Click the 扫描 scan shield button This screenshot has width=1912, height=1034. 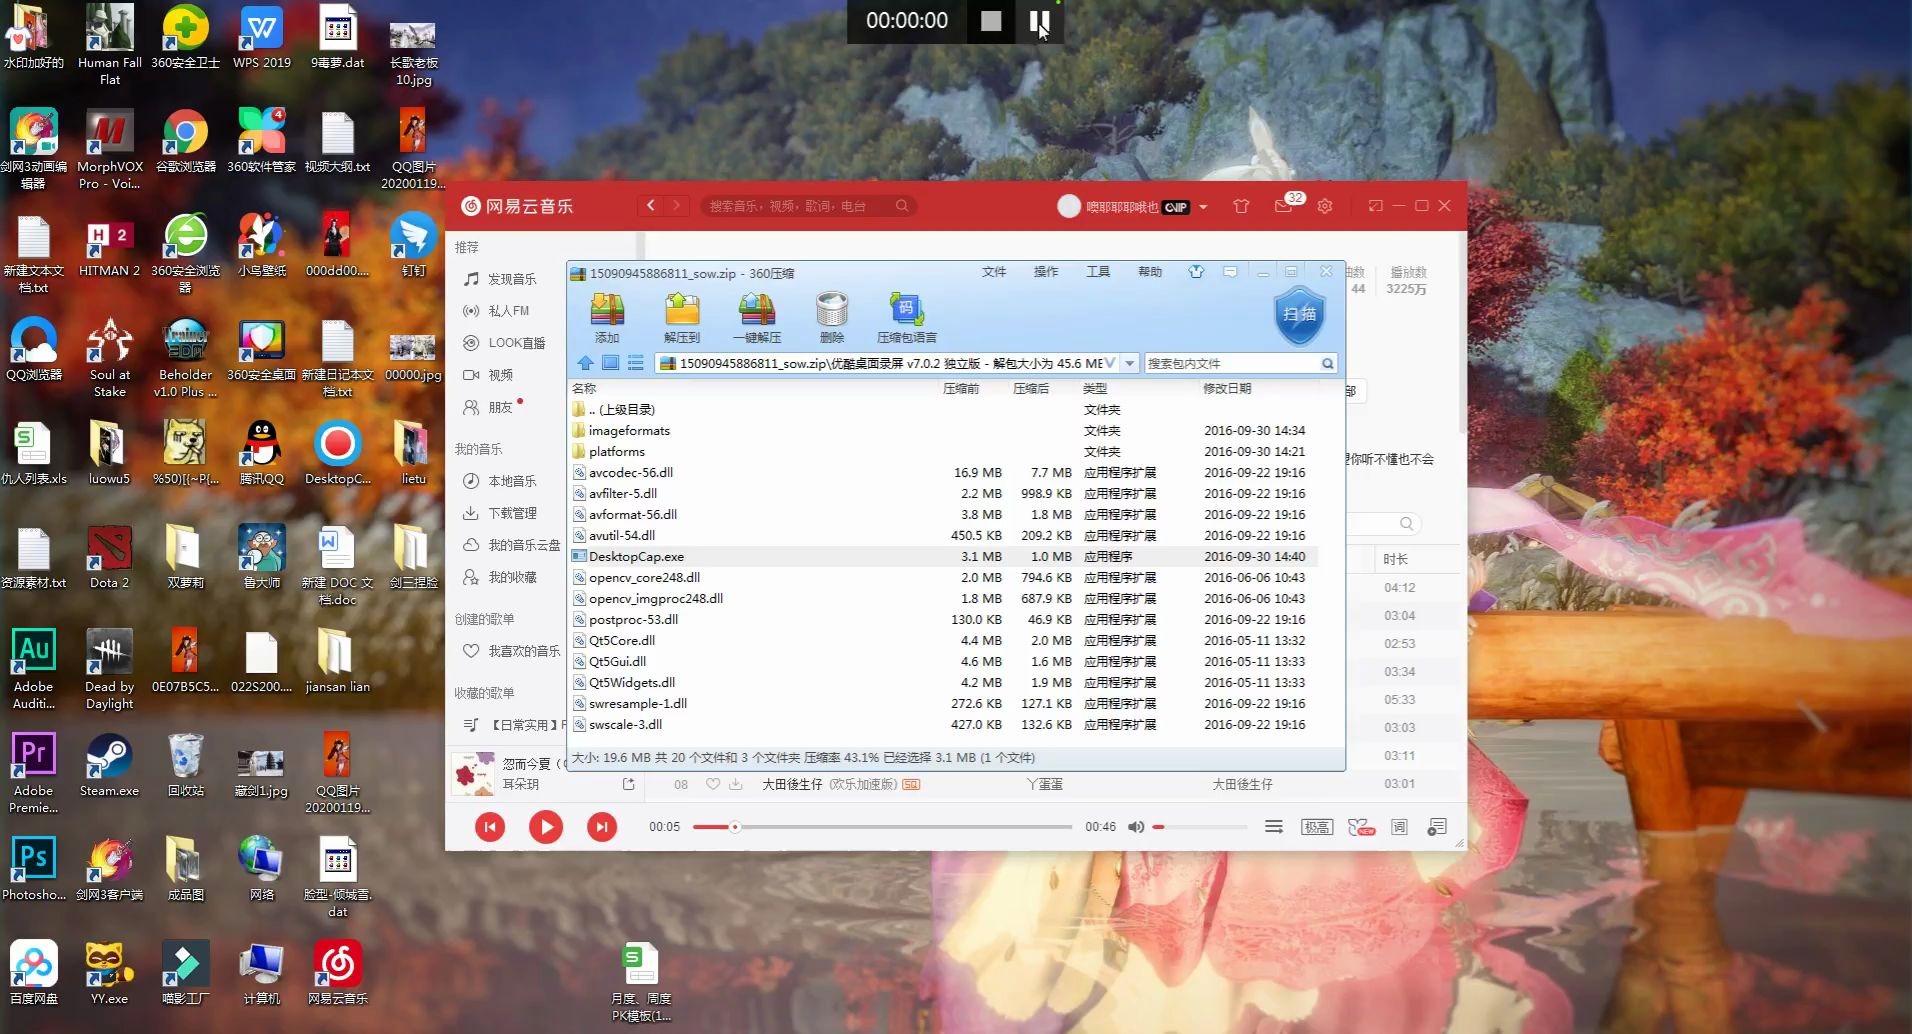coord(1300,315)
